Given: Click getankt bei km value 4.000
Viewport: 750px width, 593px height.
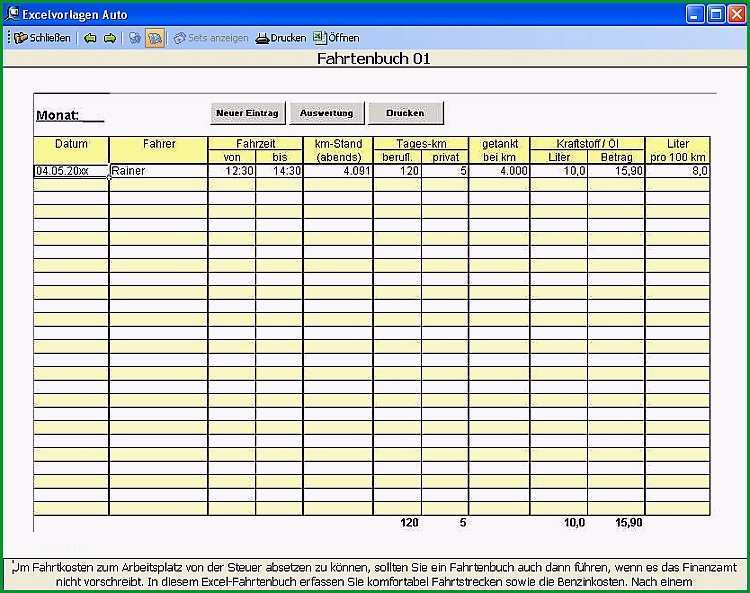Looking at the screenshot, I should tap(499, 171).
